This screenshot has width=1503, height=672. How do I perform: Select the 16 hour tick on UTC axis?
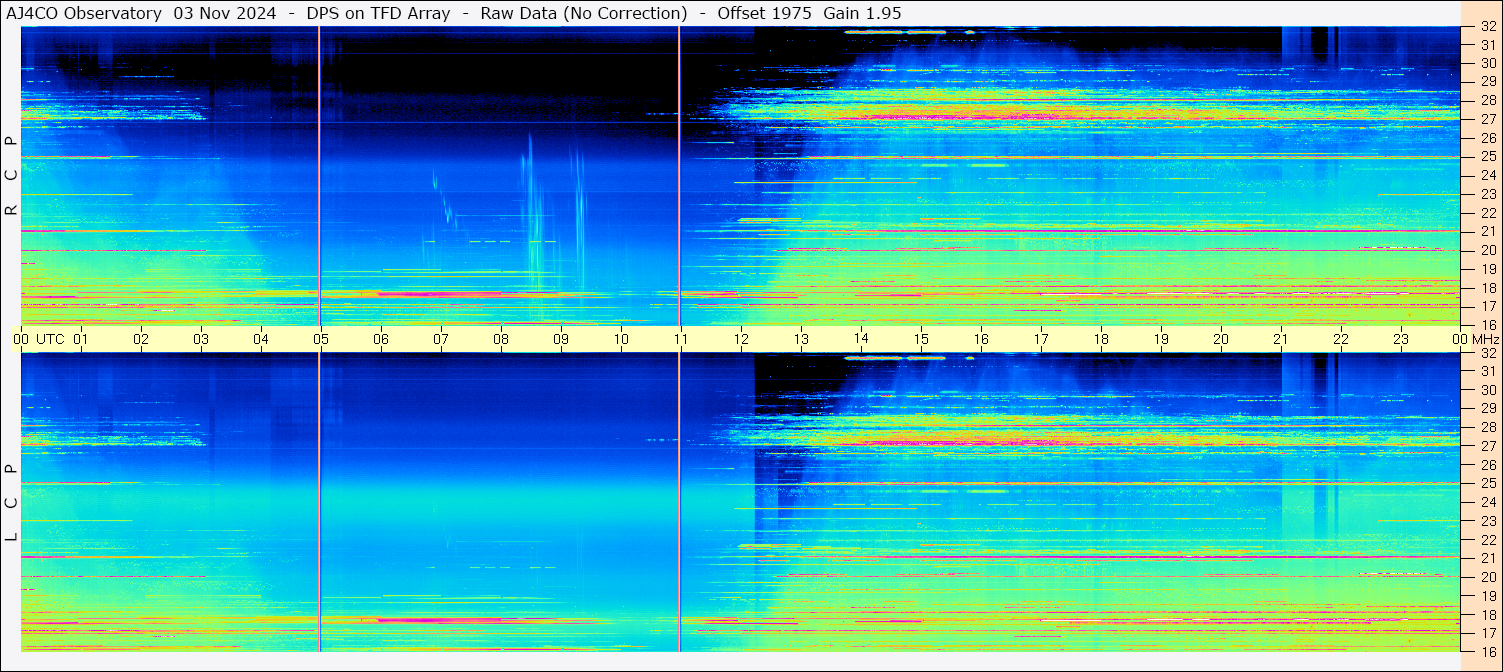pos(981,339)
